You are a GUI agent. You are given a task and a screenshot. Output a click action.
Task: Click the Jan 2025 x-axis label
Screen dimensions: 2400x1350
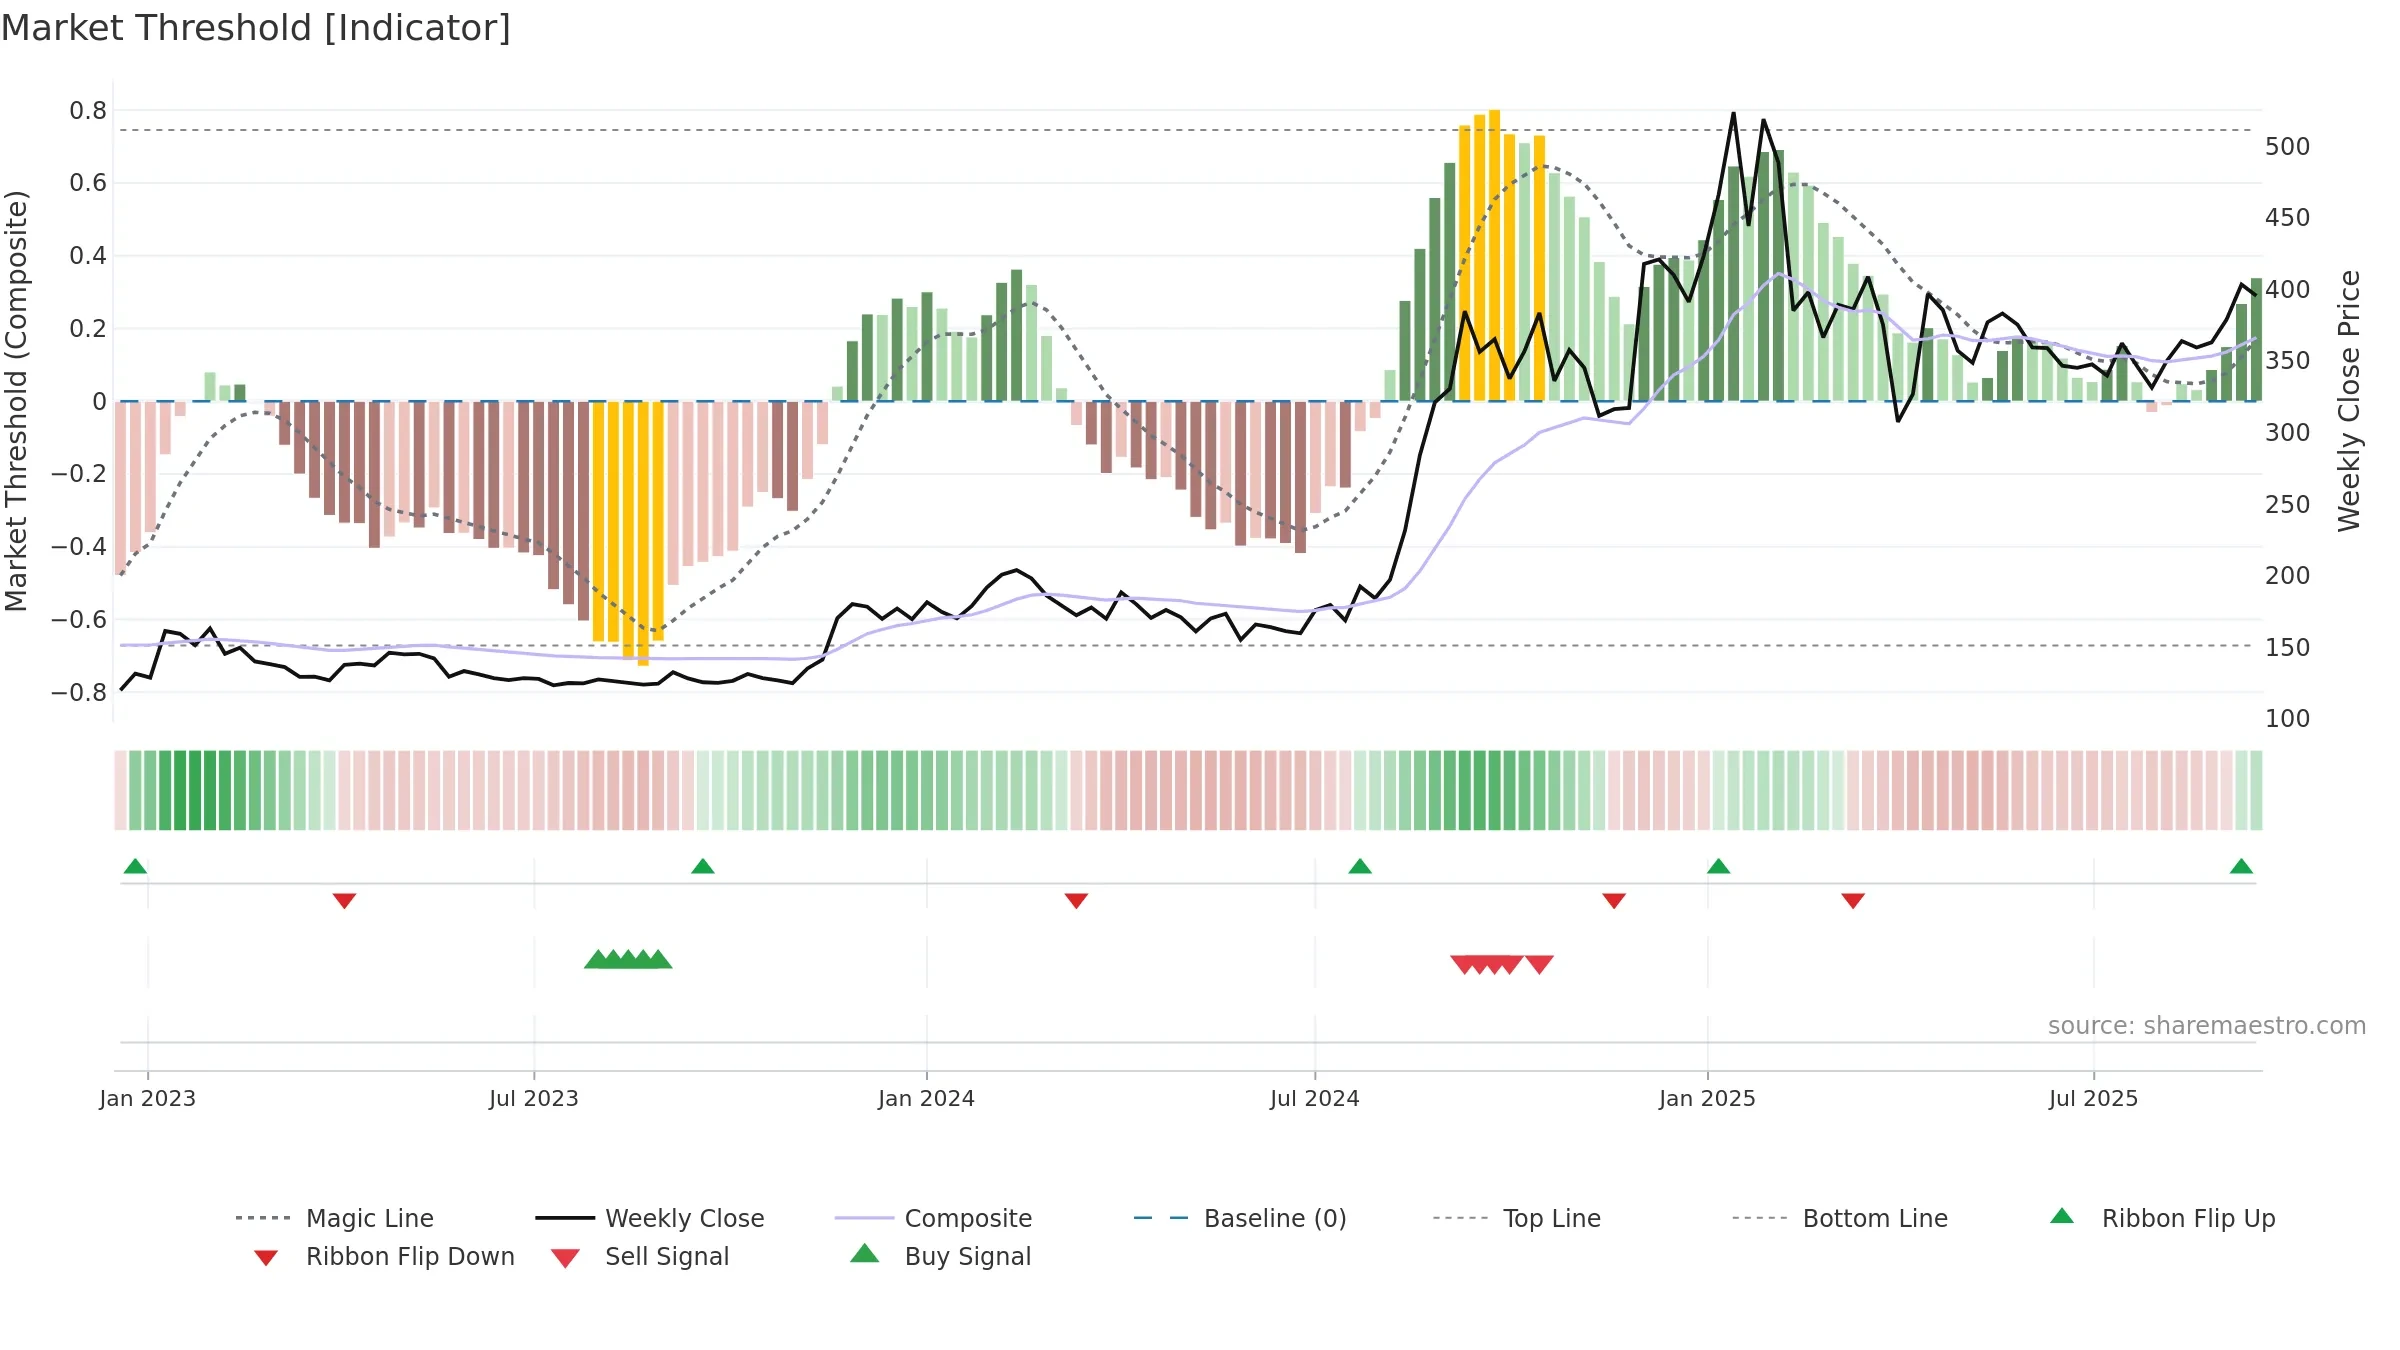(1708, 1098)
